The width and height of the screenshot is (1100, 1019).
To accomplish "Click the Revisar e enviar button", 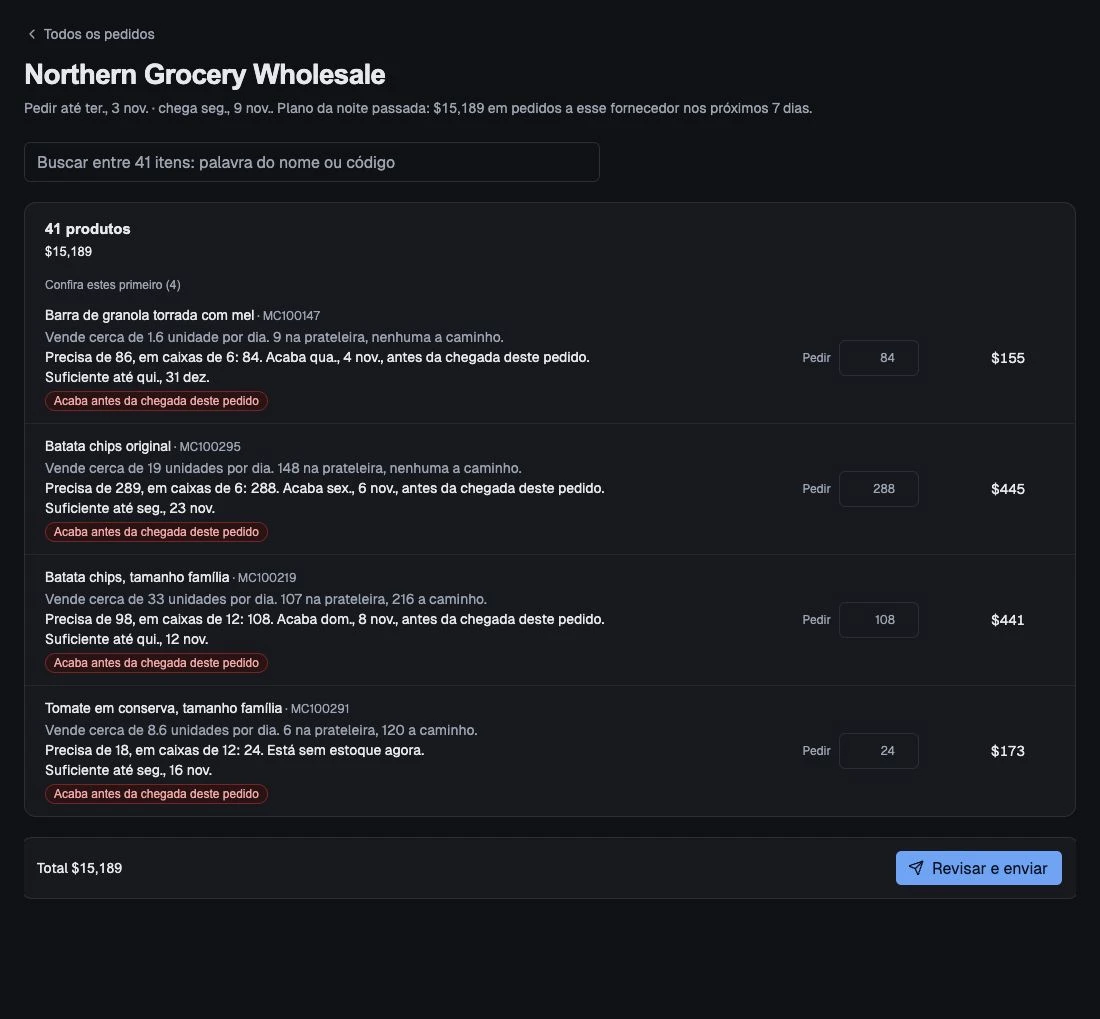I will [x=979, y=868].
